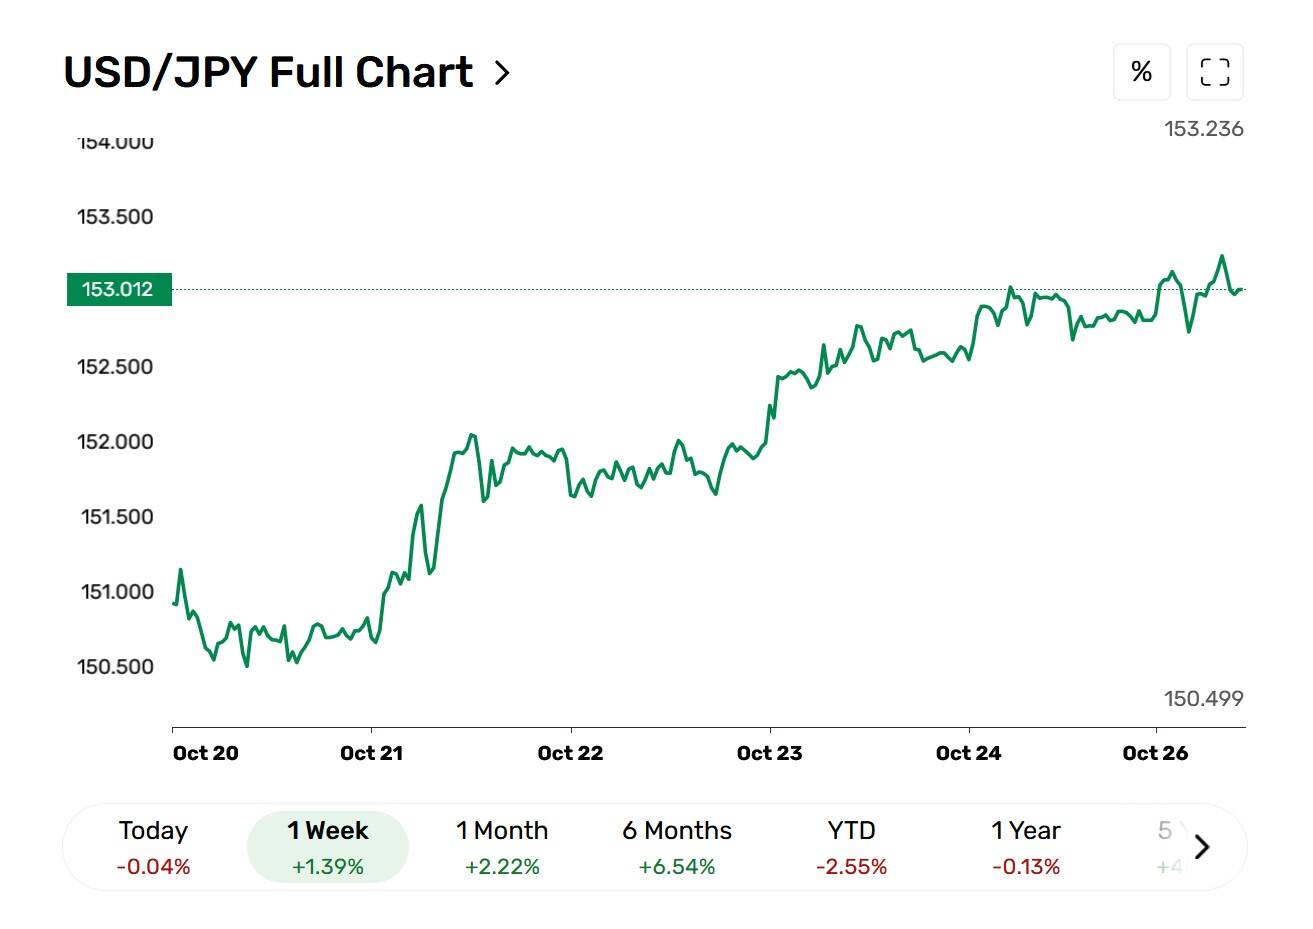Image resolution: width=1313 pixels, height=929 pixels.
Task: Click the Oct 23 date marker
Action: (769, 753)
